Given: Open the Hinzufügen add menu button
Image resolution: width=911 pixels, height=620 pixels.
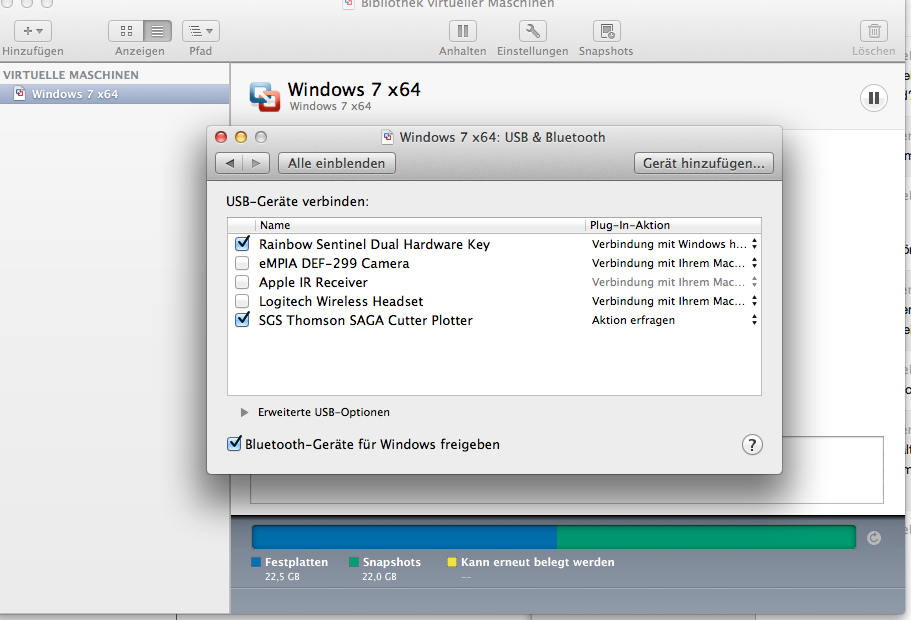Looking at the screenshot, I should click(x=33, y=31).
